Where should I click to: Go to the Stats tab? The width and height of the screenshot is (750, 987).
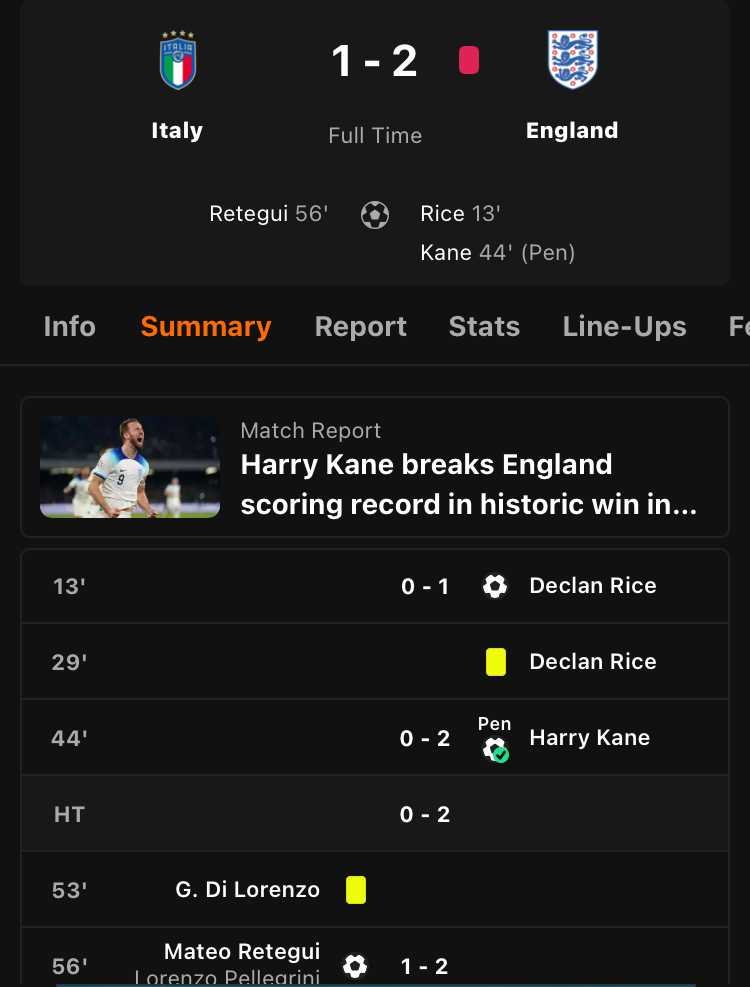pyautogui.click(x=484, y=327)
